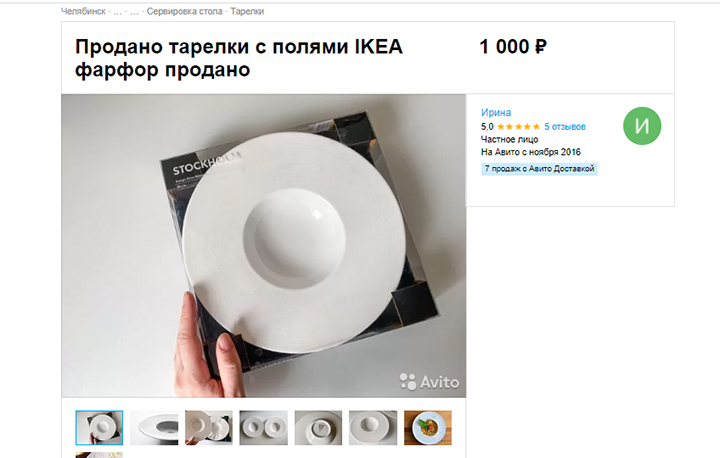The image size is (720, 458).
Task: Select sixth thumbnail with single plate
Action: [x=373, y=428]
